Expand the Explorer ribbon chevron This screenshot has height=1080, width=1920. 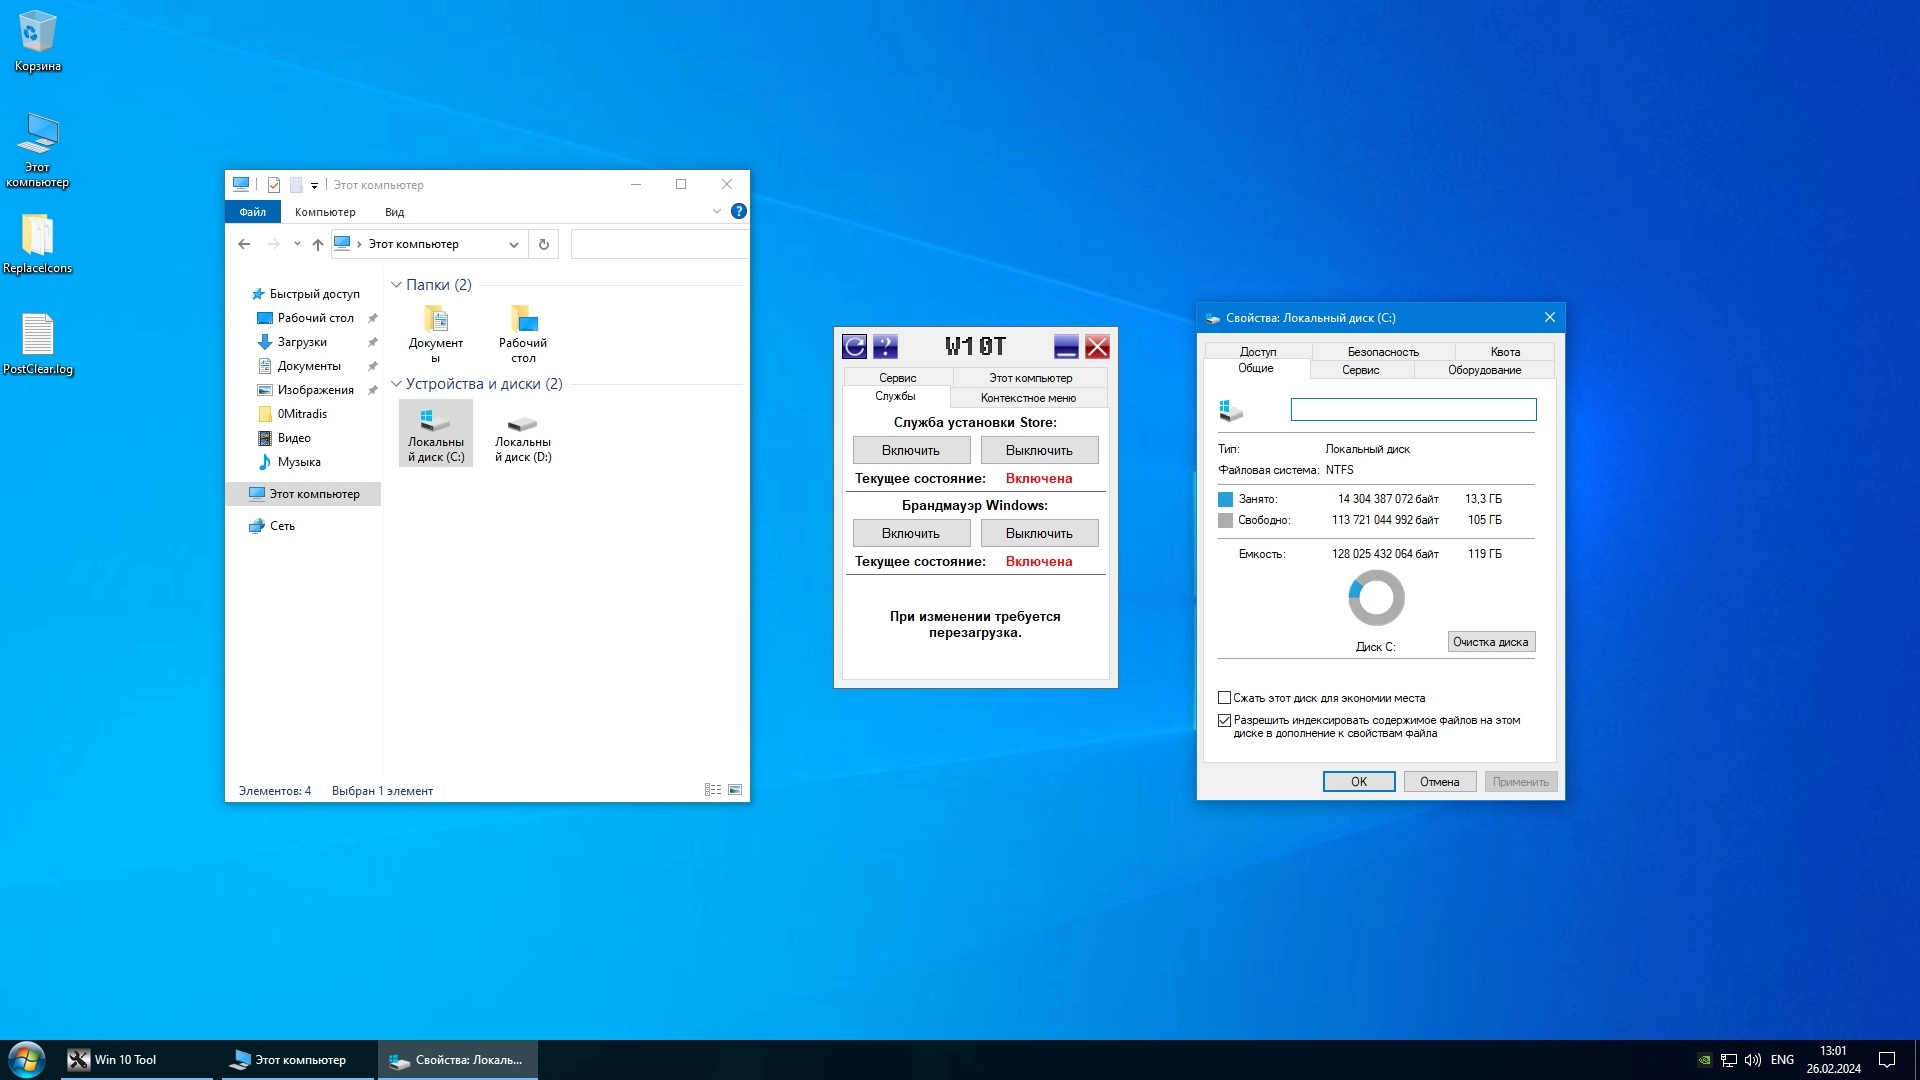716,212
